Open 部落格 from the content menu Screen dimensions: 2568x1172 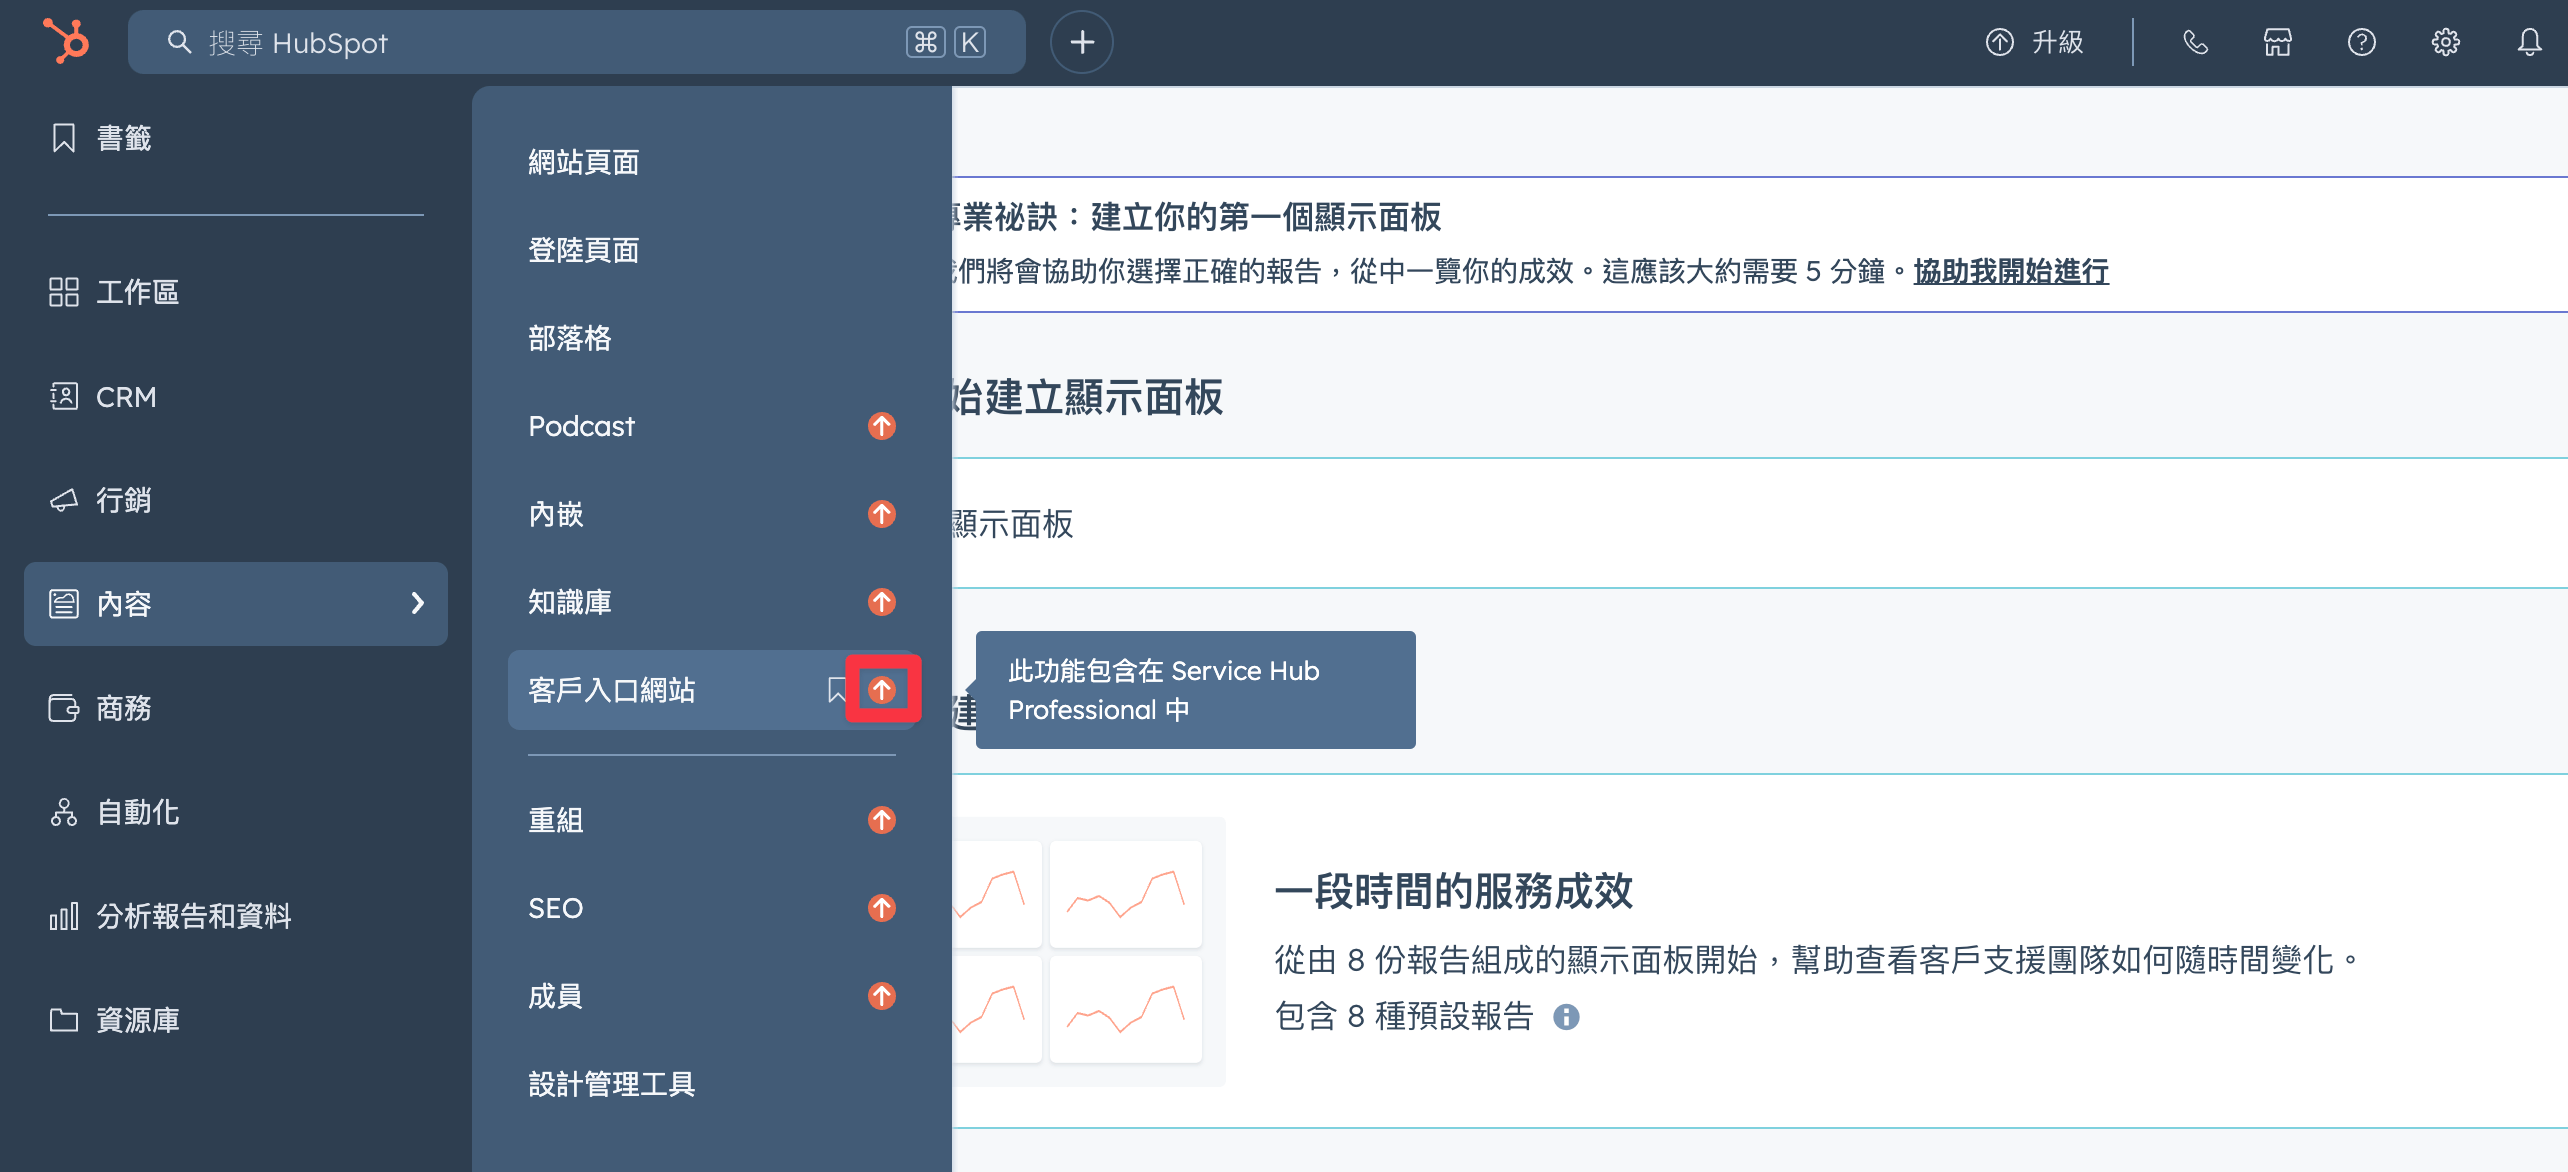[x=570, y=338]
